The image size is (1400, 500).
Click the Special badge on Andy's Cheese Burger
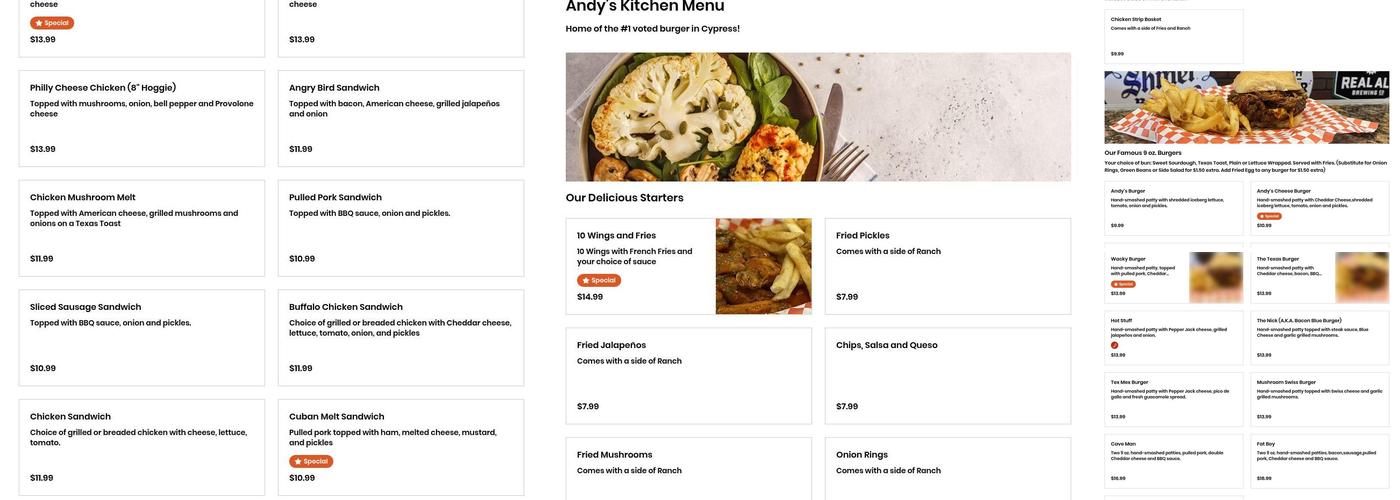(1269, 216)
